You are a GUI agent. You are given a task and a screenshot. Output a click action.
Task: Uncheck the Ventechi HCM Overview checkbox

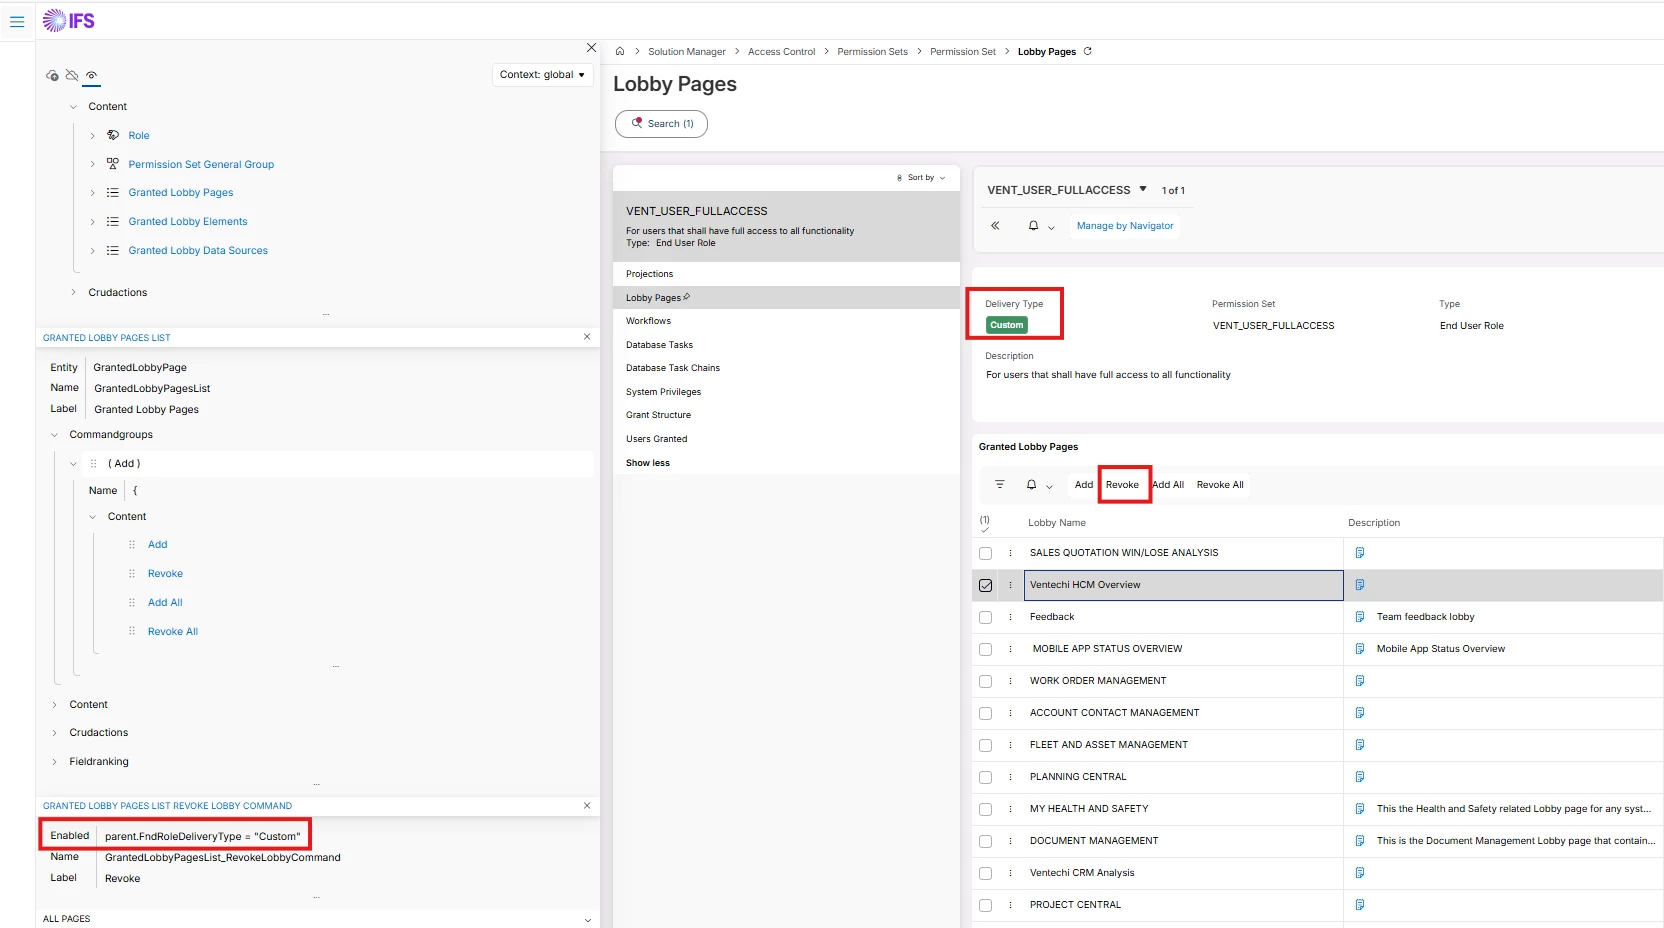point(985,585)
